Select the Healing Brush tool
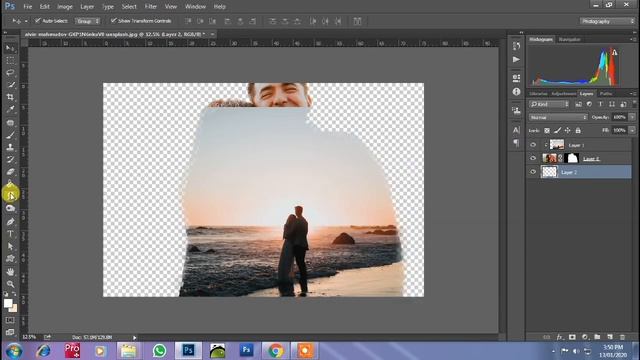This screenshot has width=640, height=360. (10, 122)
